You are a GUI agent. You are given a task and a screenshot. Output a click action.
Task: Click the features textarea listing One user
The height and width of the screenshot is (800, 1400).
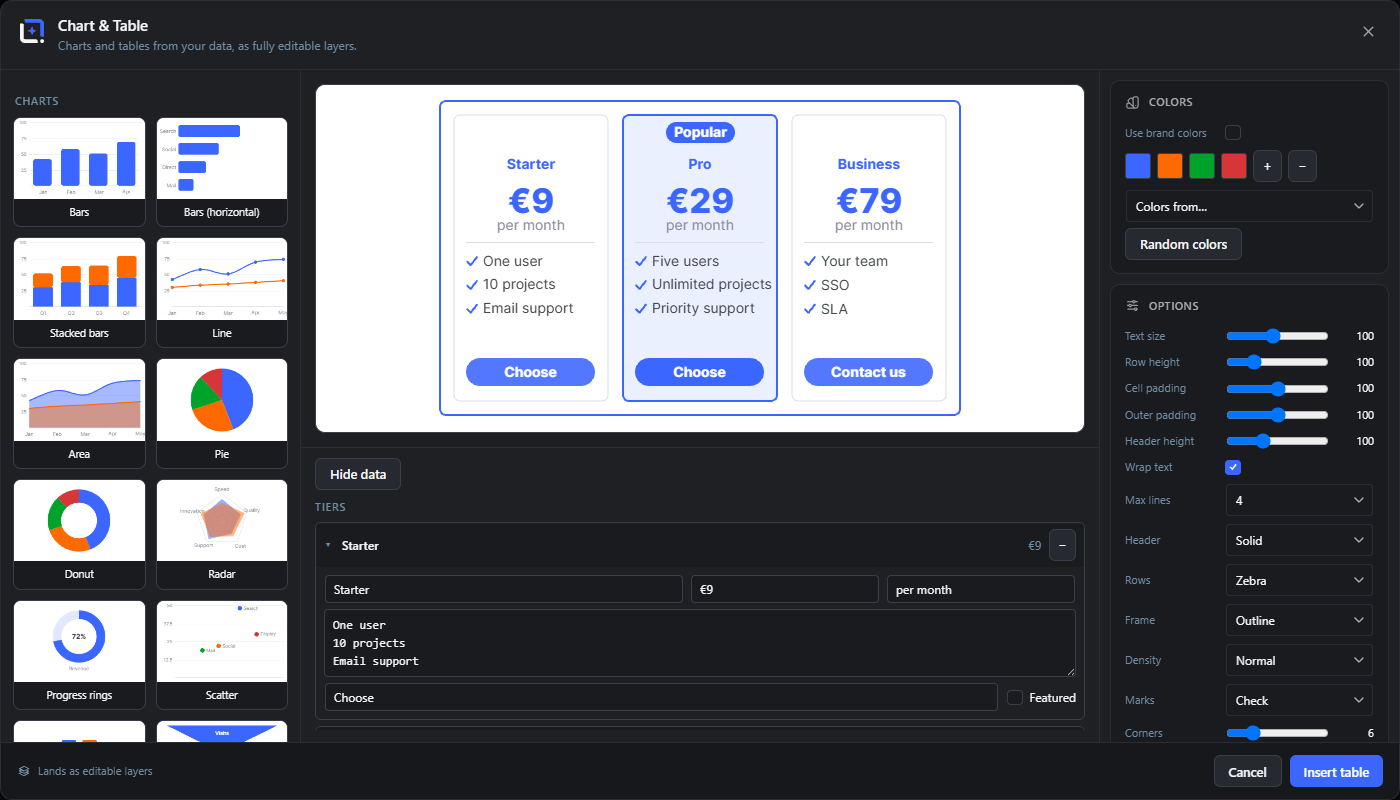[x=700, y=643]
